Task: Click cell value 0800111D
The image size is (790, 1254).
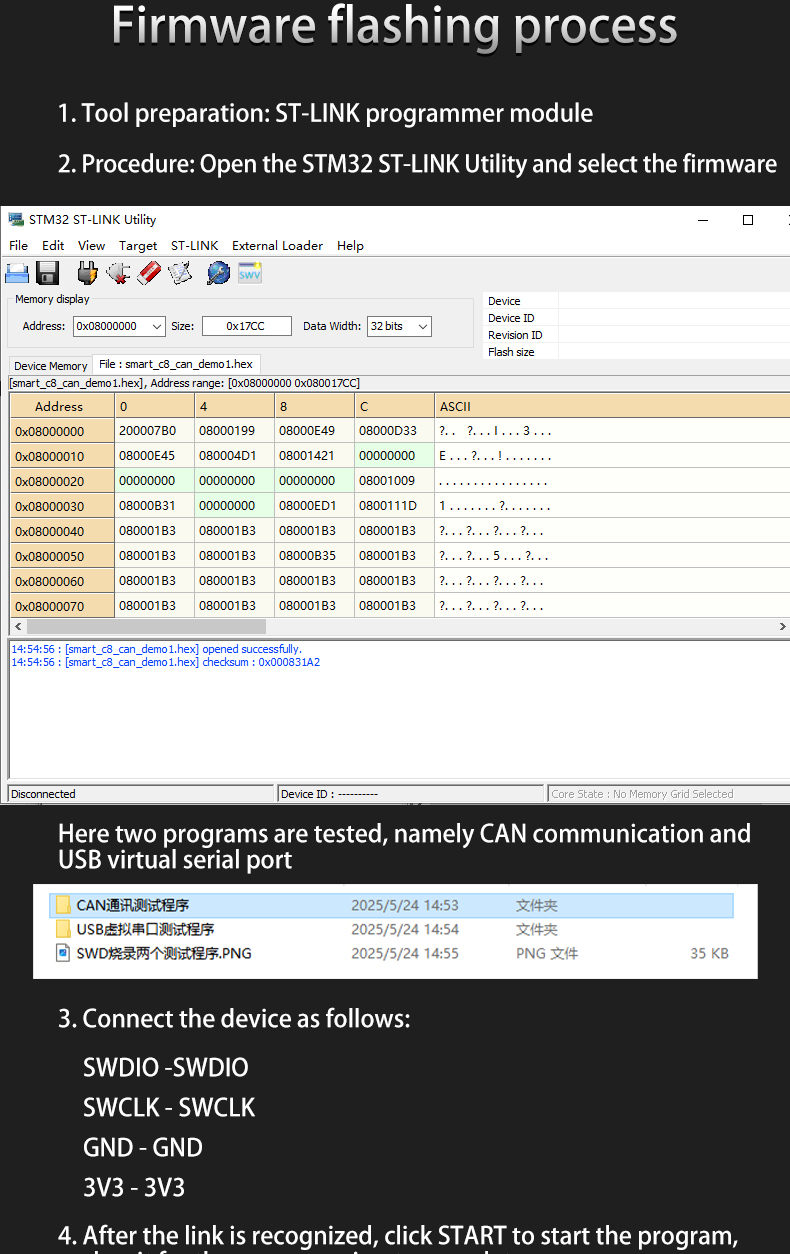Action: coord(394,506)
